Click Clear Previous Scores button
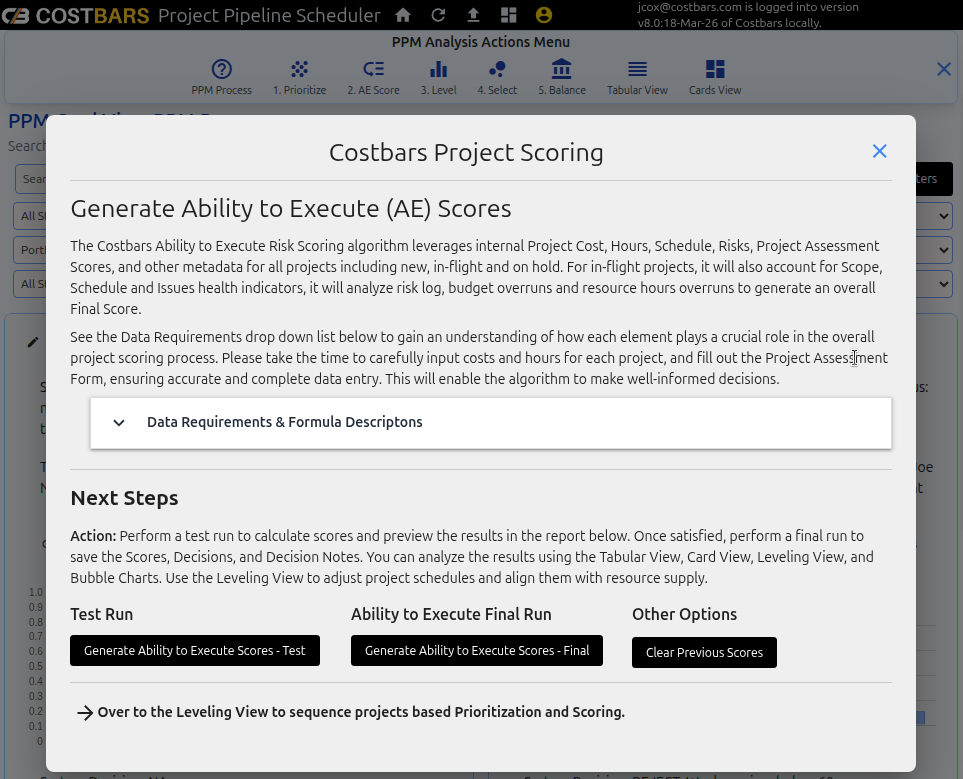The height and width of the screenshot is (779, 963). (x=704, y=652)
